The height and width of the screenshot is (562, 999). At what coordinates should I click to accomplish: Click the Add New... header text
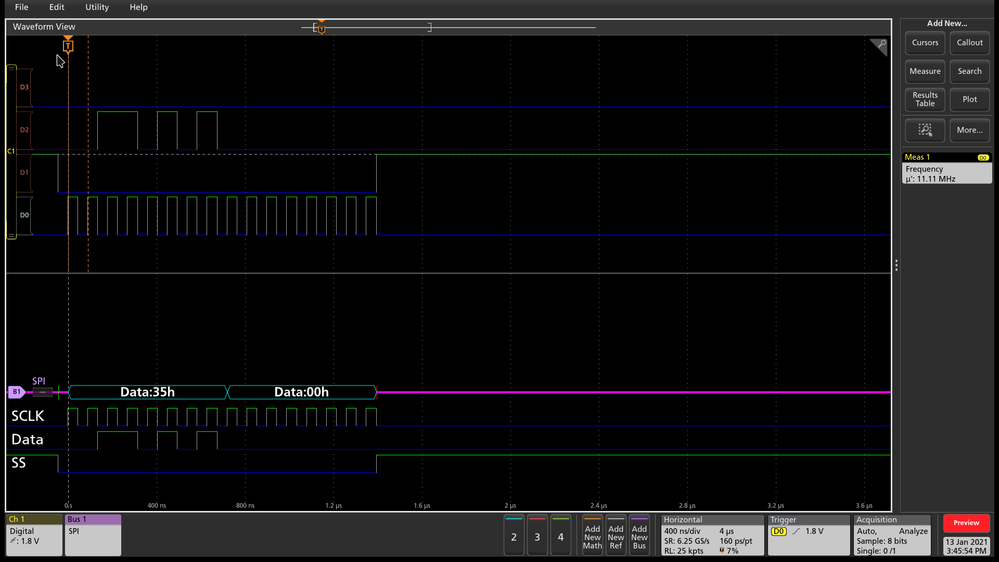click(x=947, y=23)
